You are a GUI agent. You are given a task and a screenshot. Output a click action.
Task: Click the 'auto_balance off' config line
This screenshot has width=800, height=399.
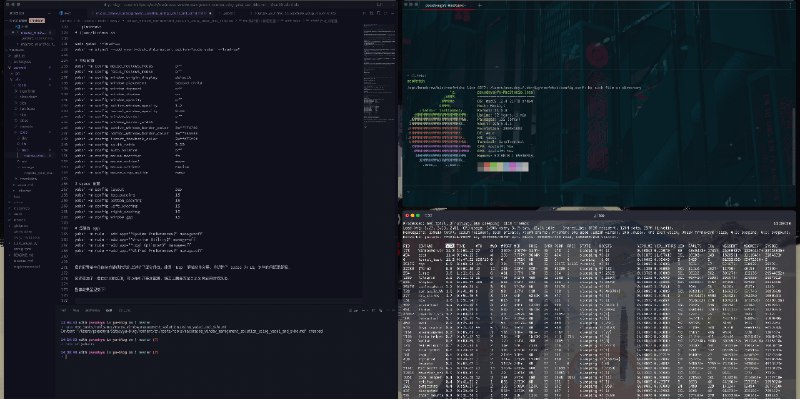pos(129,150)
